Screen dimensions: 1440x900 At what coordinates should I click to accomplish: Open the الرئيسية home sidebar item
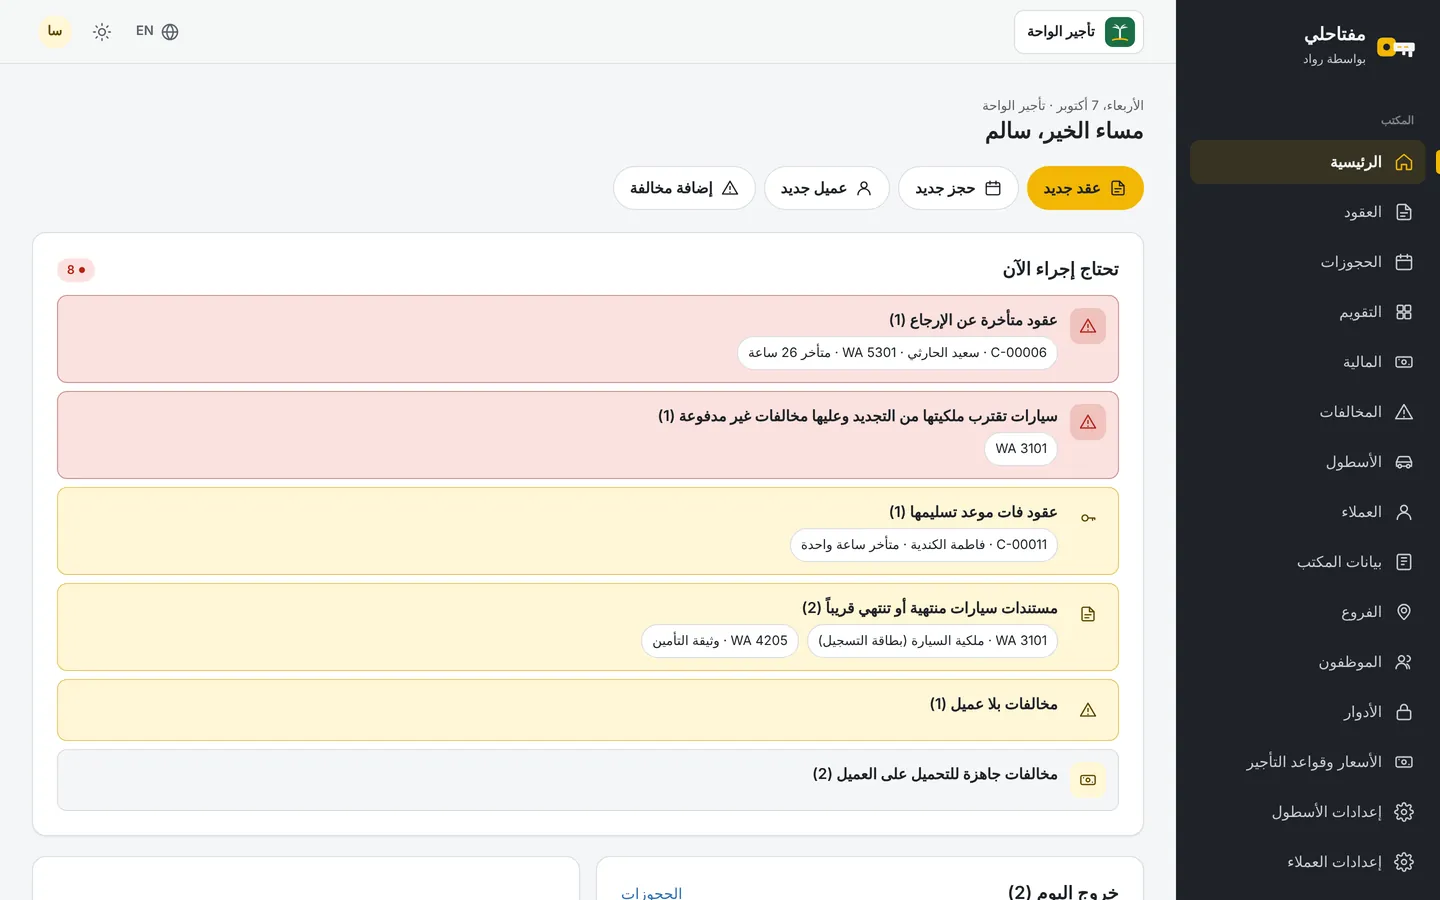pos(1308,162)
